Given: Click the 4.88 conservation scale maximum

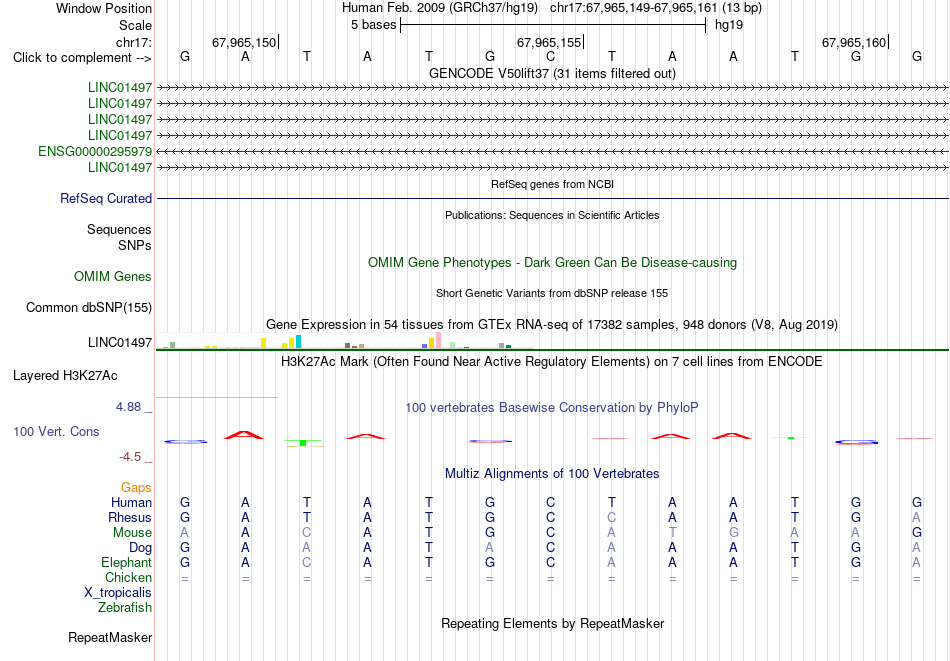Looking at the screenshot, I should click(129, 407).
